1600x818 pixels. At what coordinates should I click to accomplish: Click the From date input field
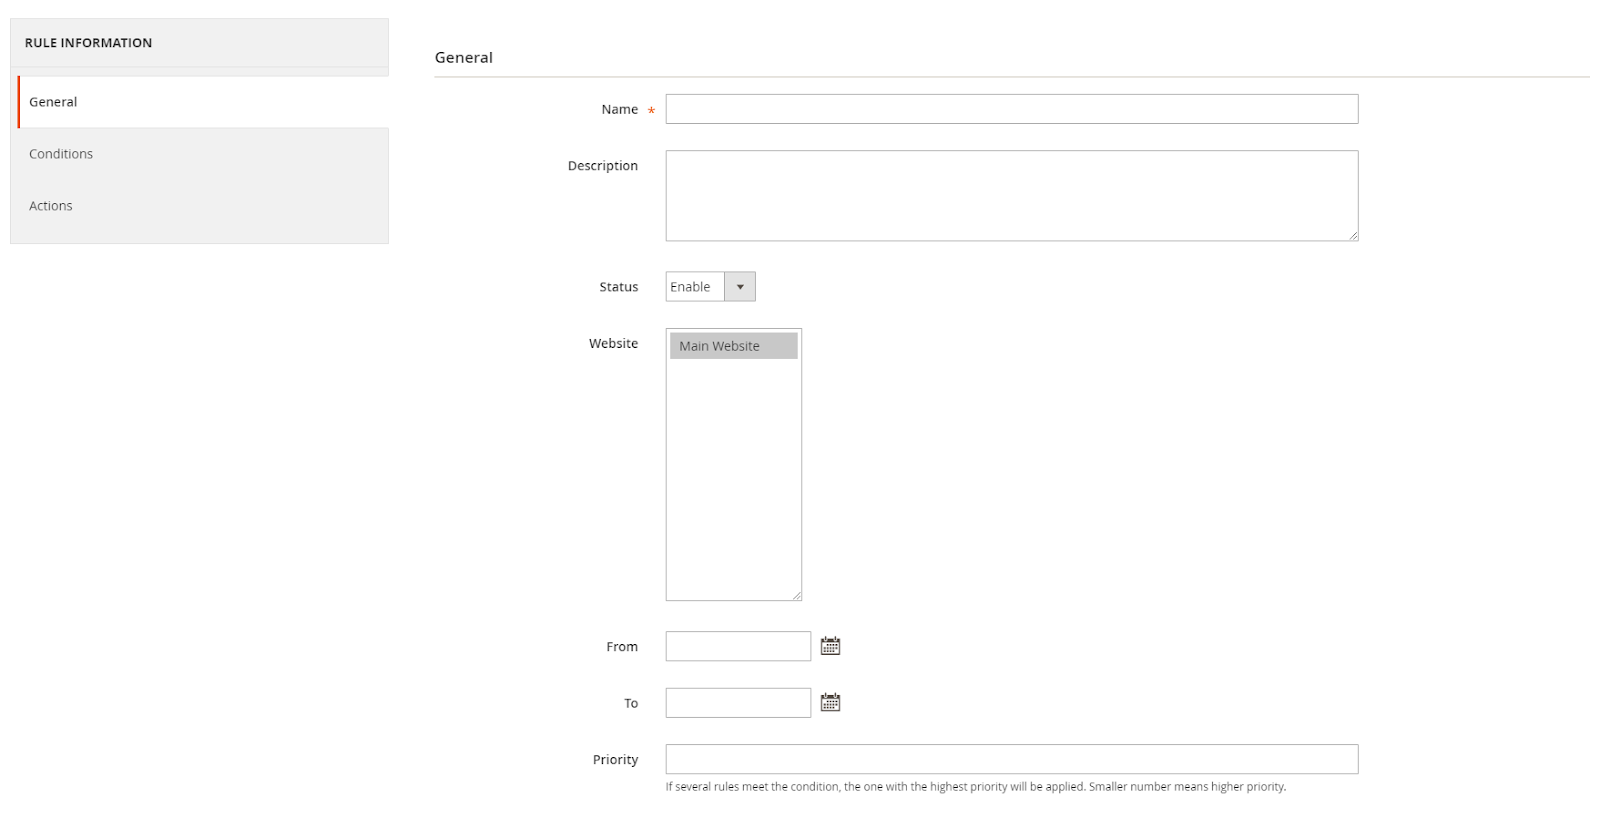(738, 646)
